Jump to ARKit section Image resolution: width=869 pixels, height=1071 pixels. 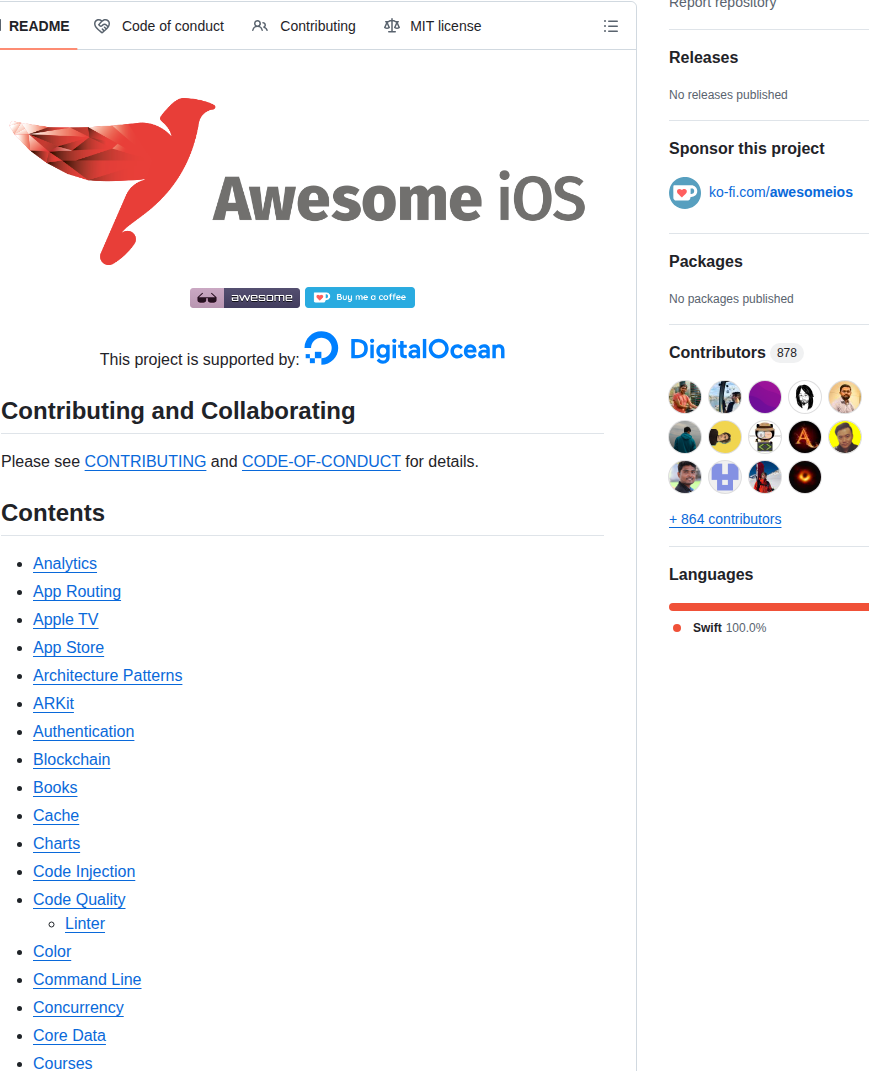pyautogui.click(x=53, y=704)
